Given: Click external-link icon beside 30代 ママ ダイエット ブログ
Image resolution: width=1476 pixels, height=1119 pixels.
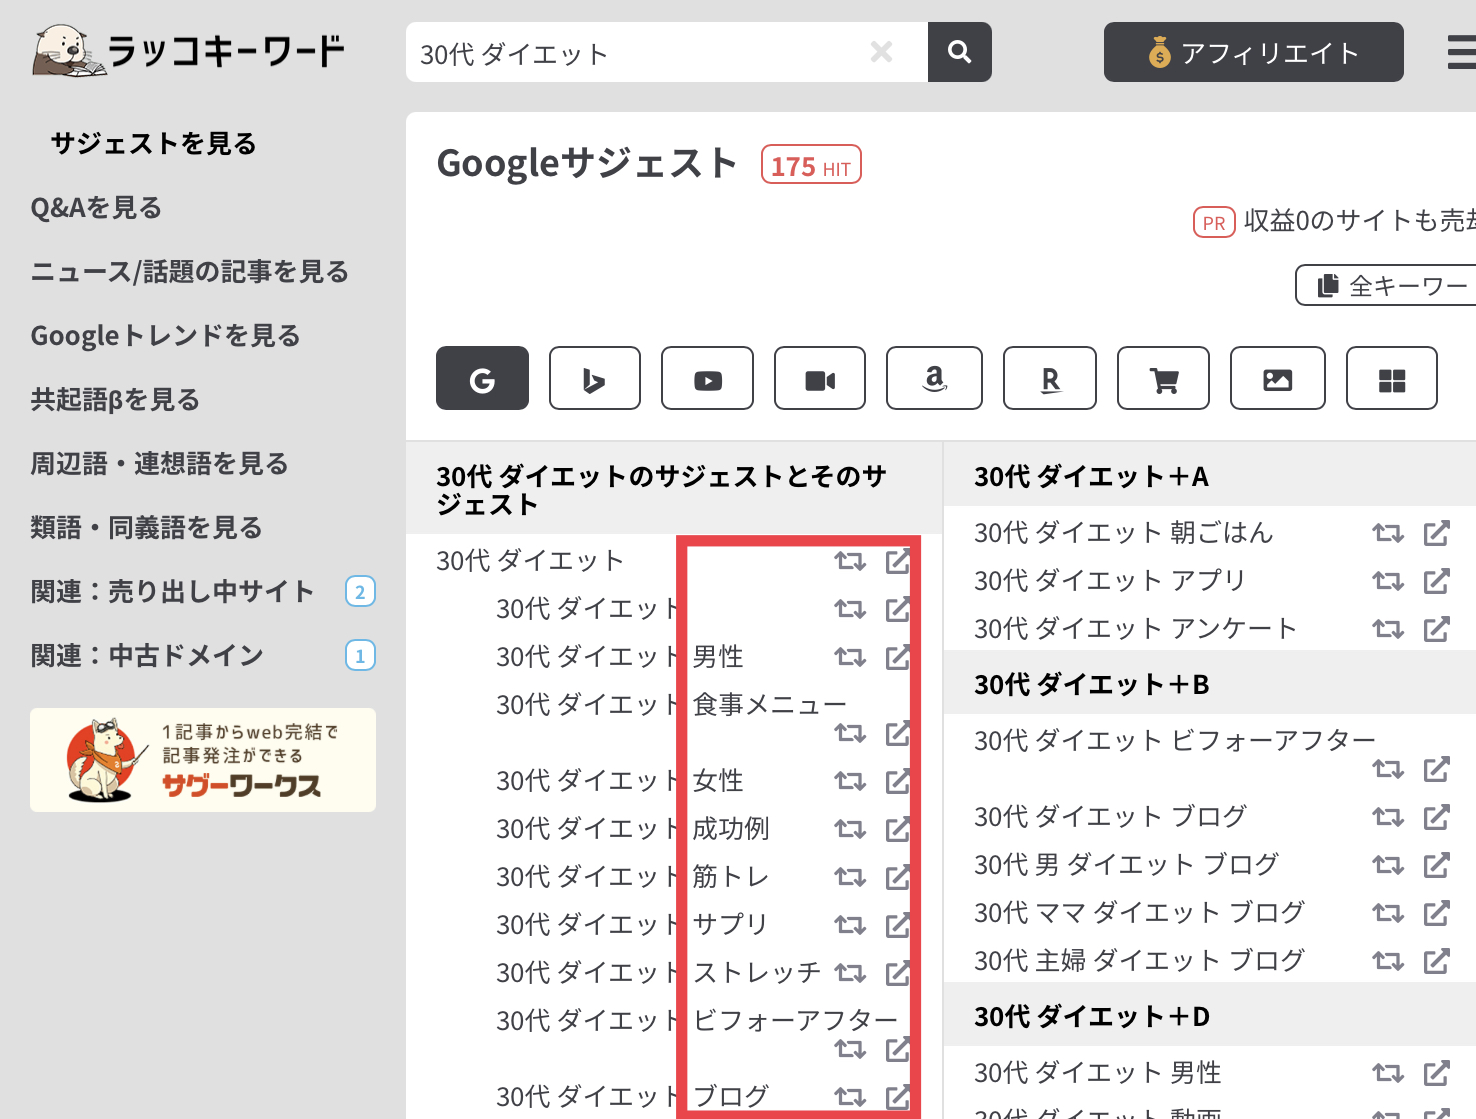Looking at the screenshot, I should (x=1437, y=913).
